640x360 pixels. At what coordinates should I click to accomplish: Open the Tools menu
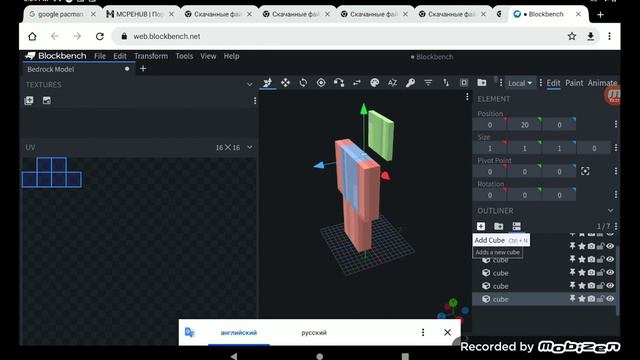pos(184,56)
